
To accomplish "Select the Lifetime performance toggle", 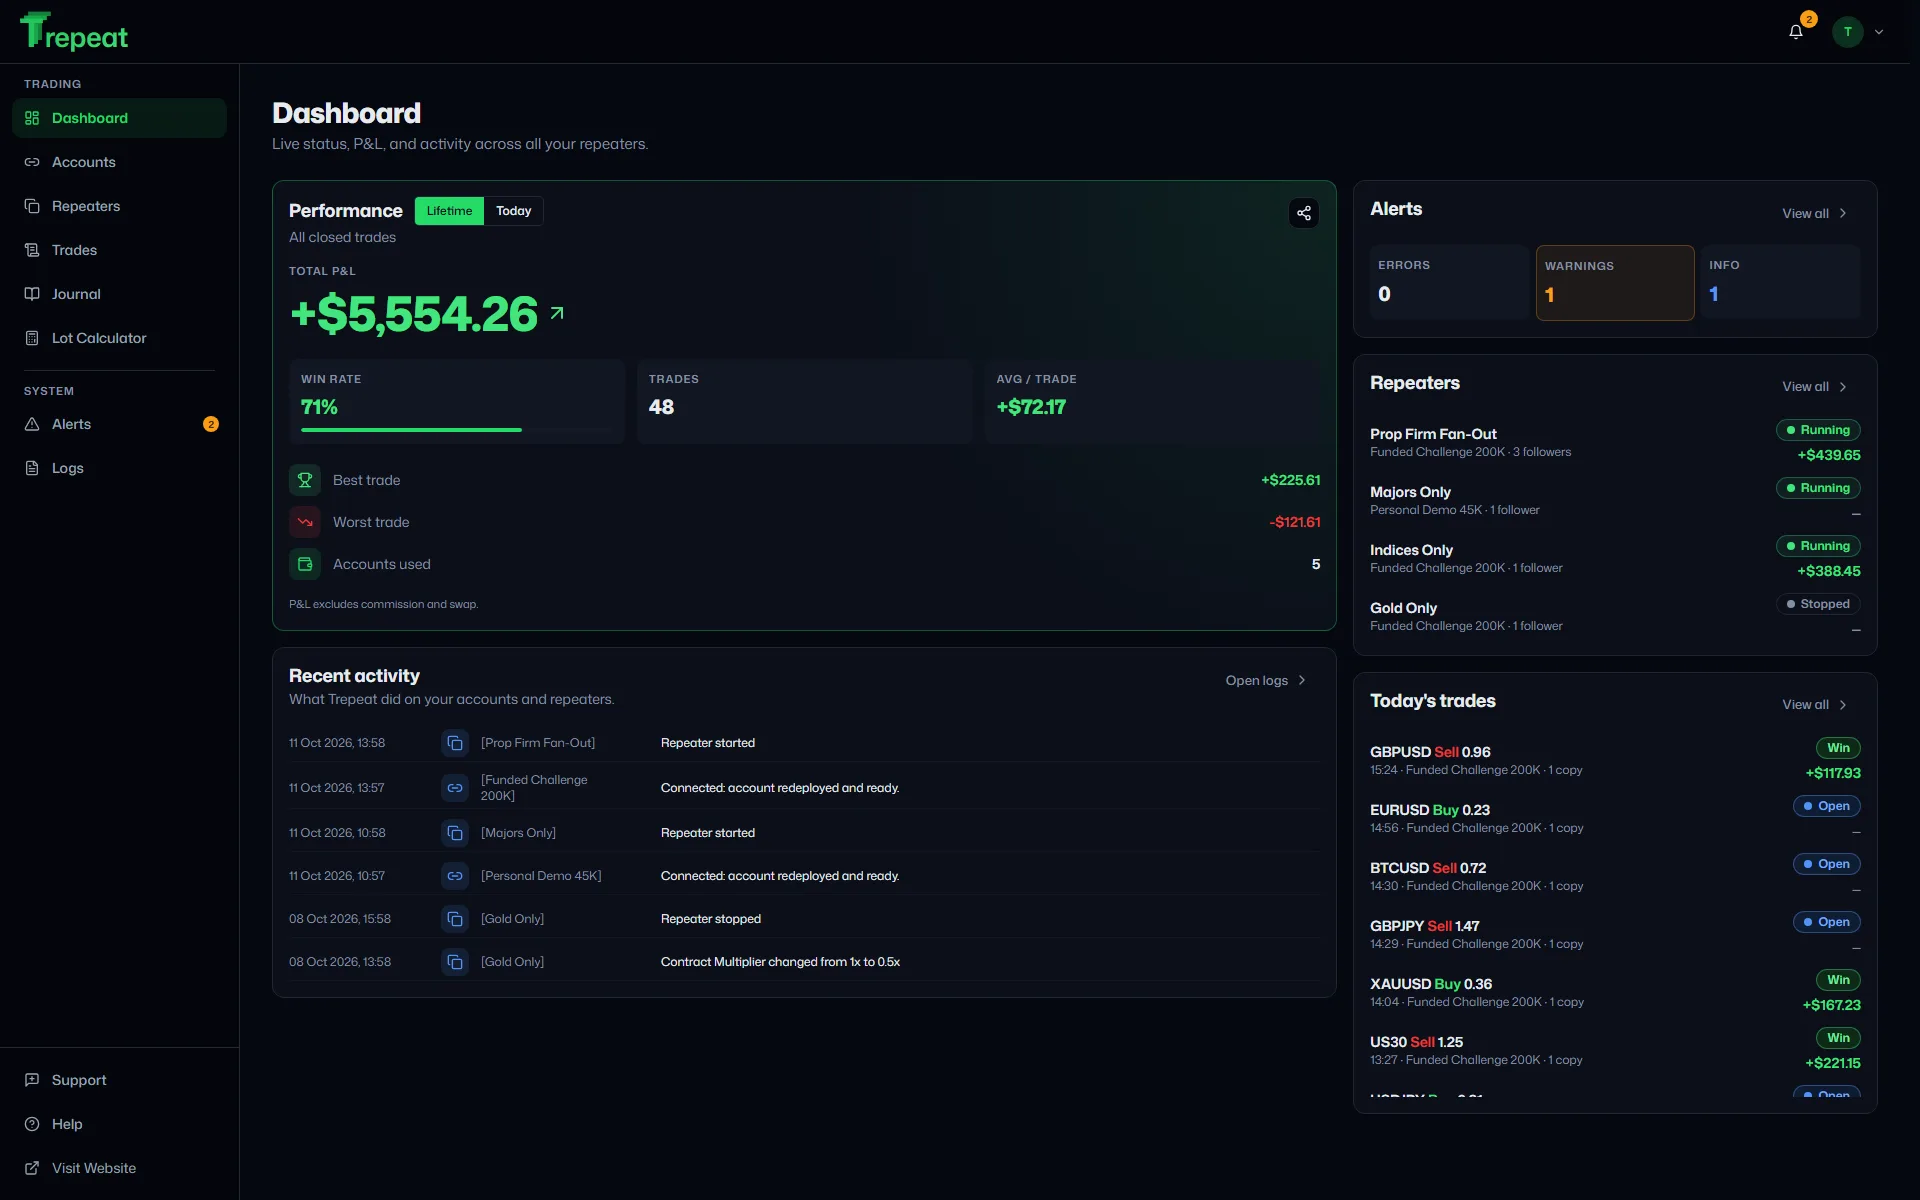I will (x=449, y=211).
